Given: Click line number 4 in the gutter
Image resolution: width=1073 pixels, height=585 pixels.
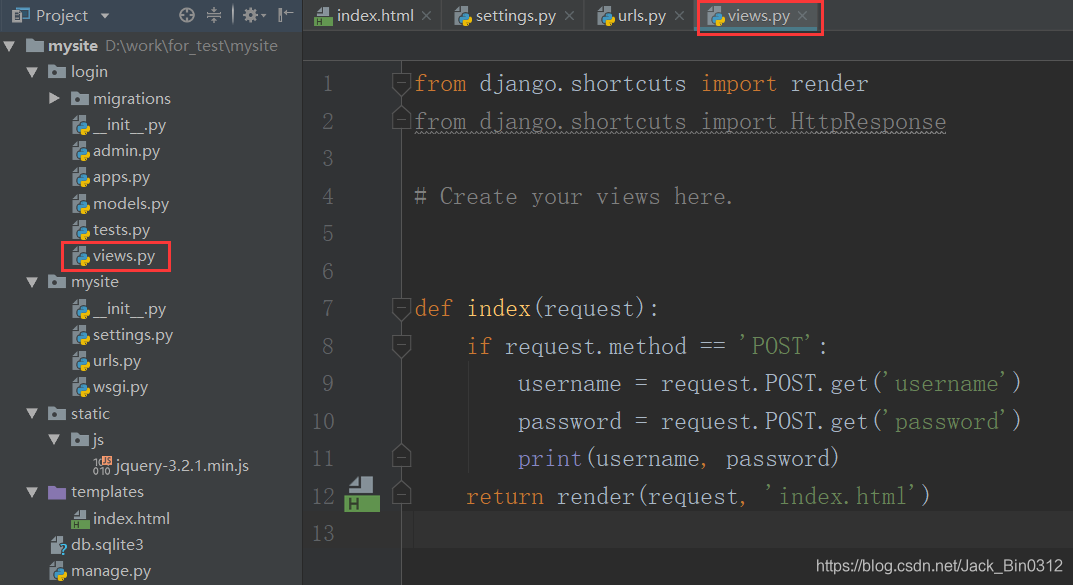Looking at the screenshot, I should click(x=328, y=197).
